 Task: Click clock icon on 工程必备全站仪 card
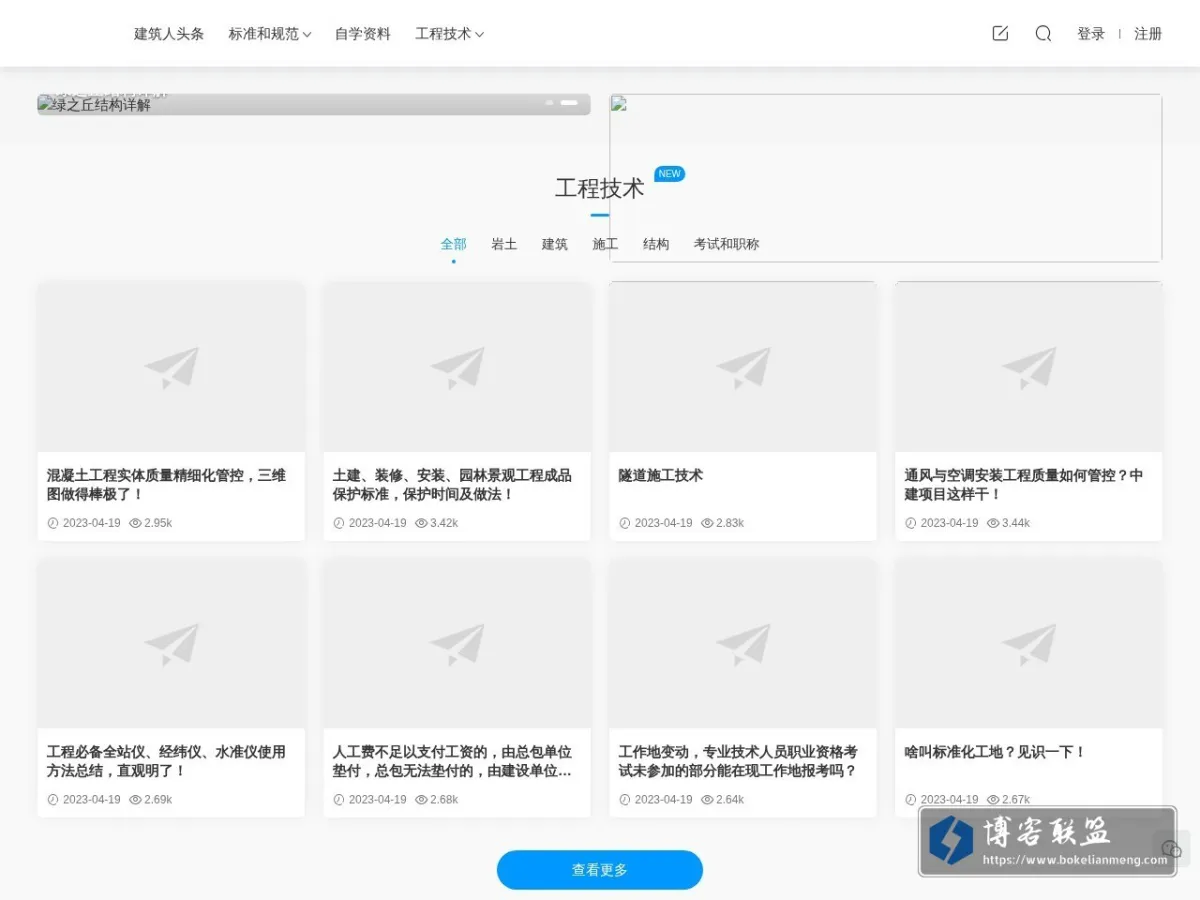pyautogui.click(x=53, y=799)
